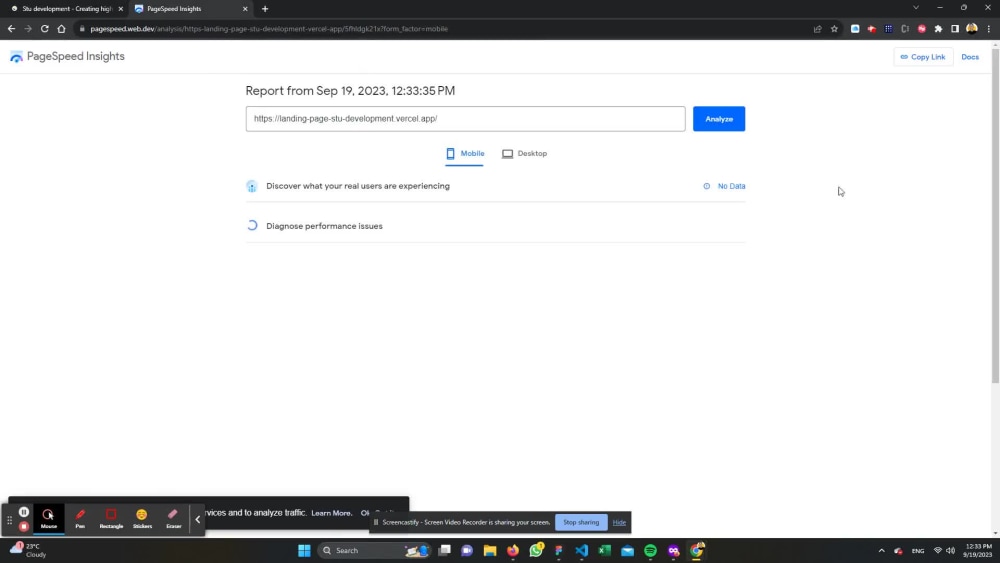Open the Windows Start menu
The image size is (1000, 563).
click(x=304, y=550)
